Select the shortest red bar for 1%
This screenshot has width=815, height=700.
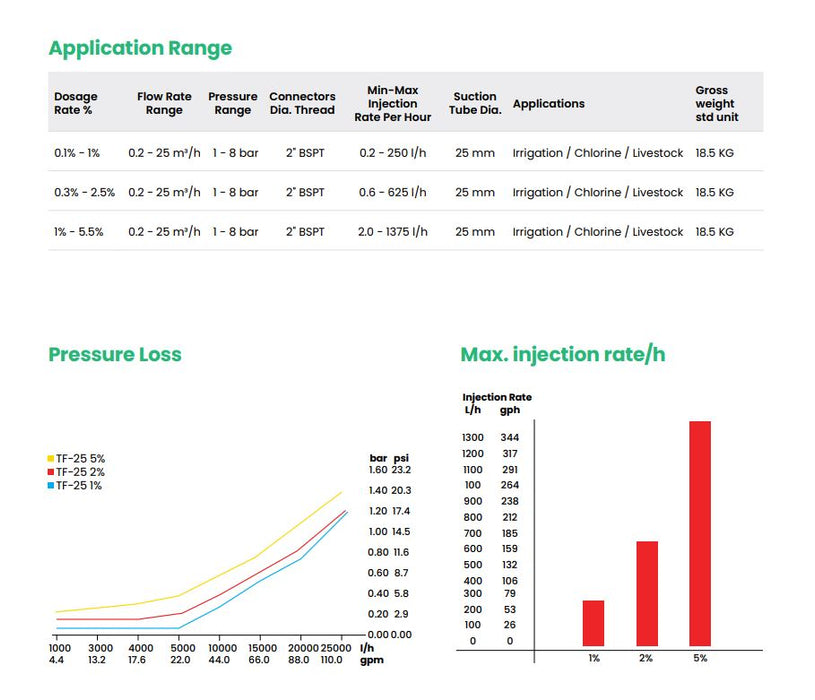593,622
